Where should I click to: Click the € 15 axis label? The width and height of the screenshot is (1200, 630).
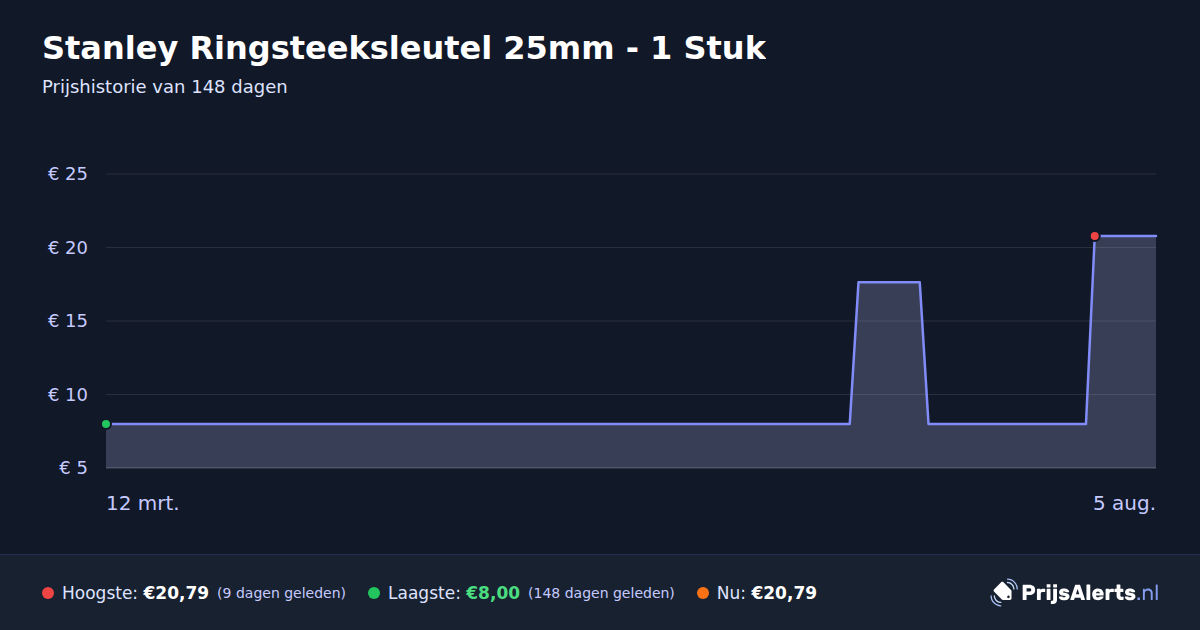point(68,321)
